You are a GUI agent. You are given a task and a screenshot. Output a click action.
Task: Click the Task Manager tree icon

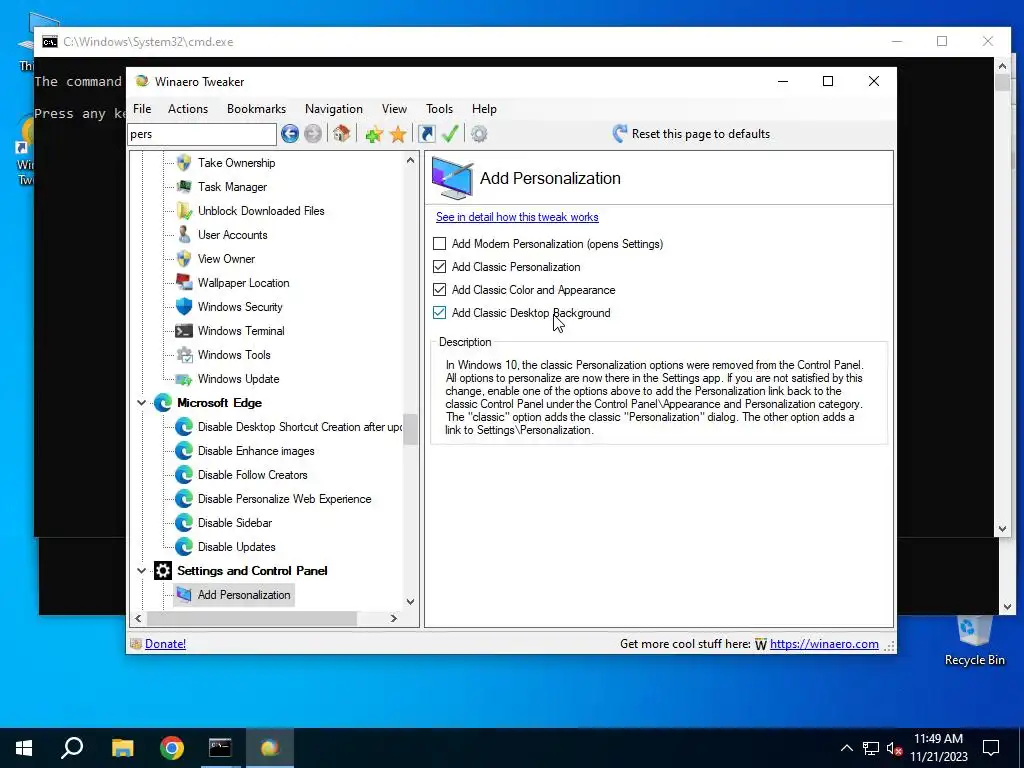tap(184, 187)
